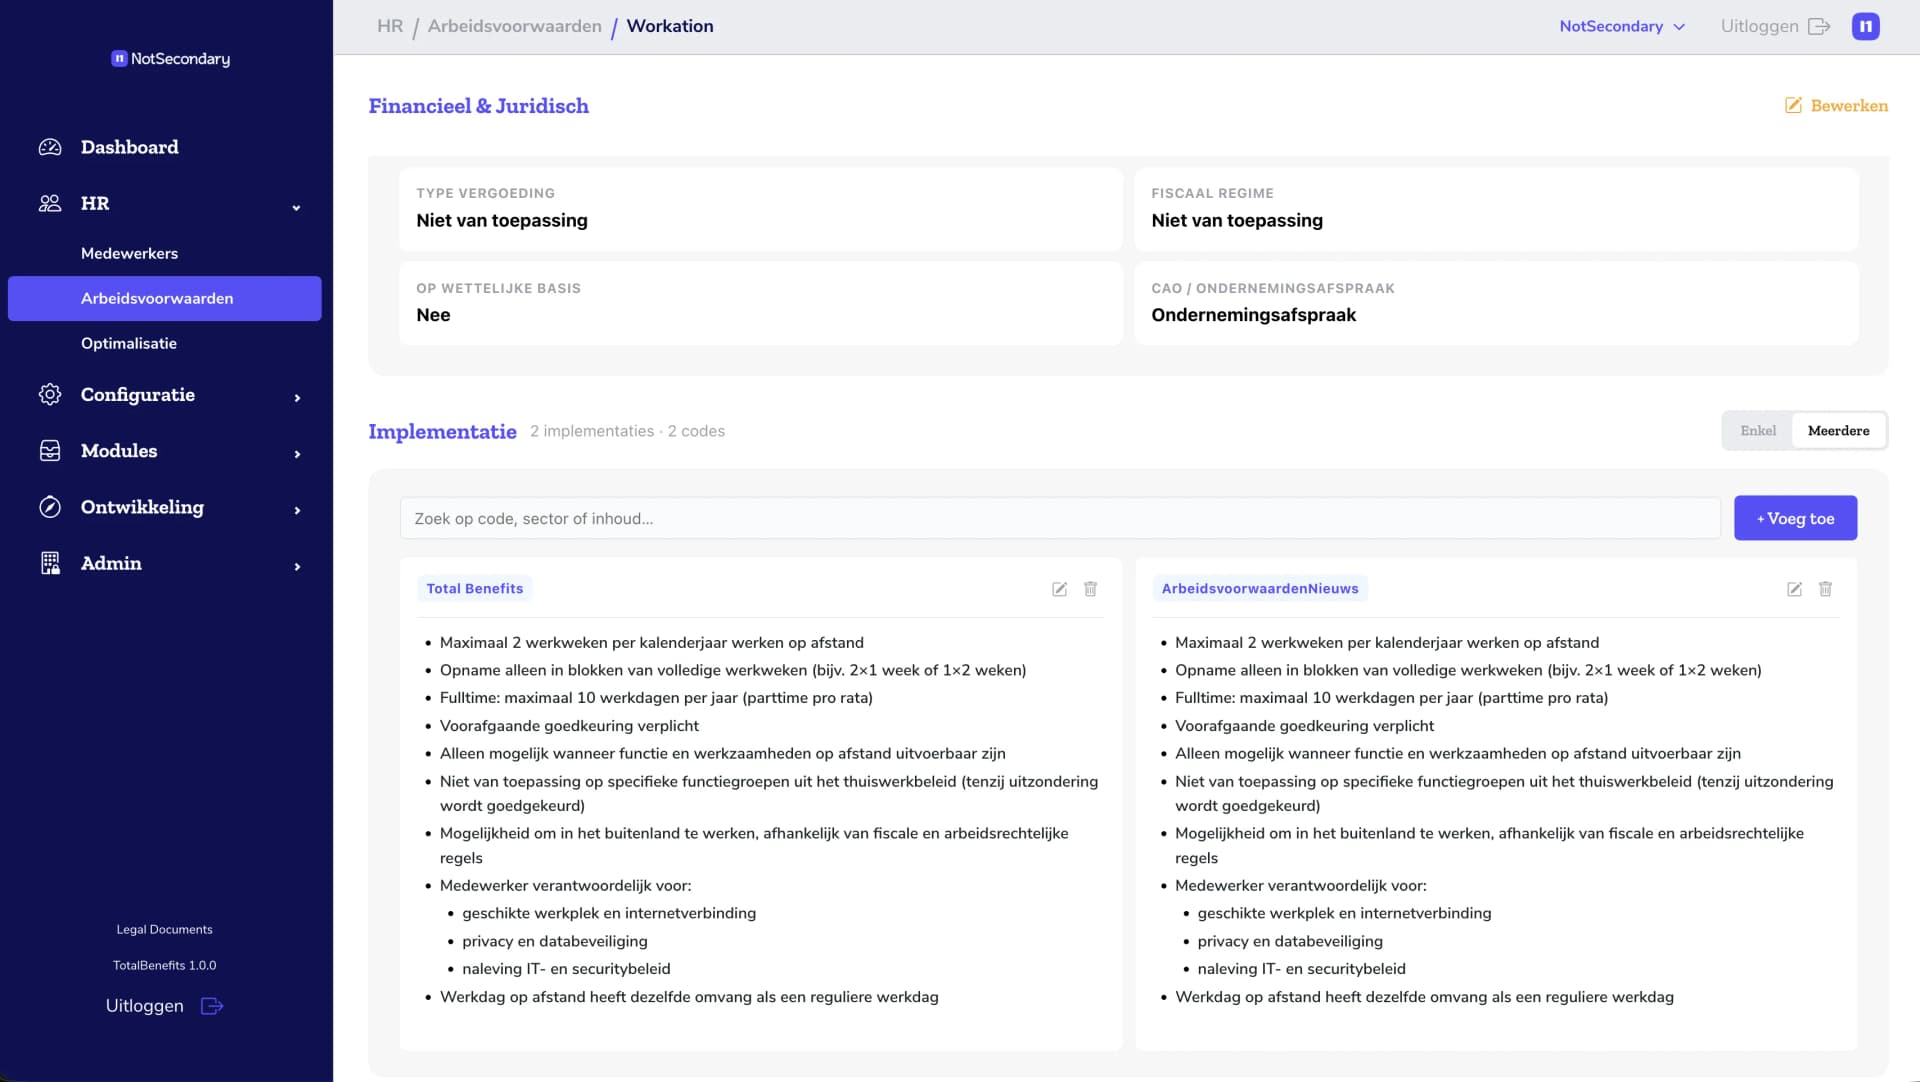The image size is (1920, 1082).
Task: Keep Meerdere mode selected
Action: tap(1839, 430)
